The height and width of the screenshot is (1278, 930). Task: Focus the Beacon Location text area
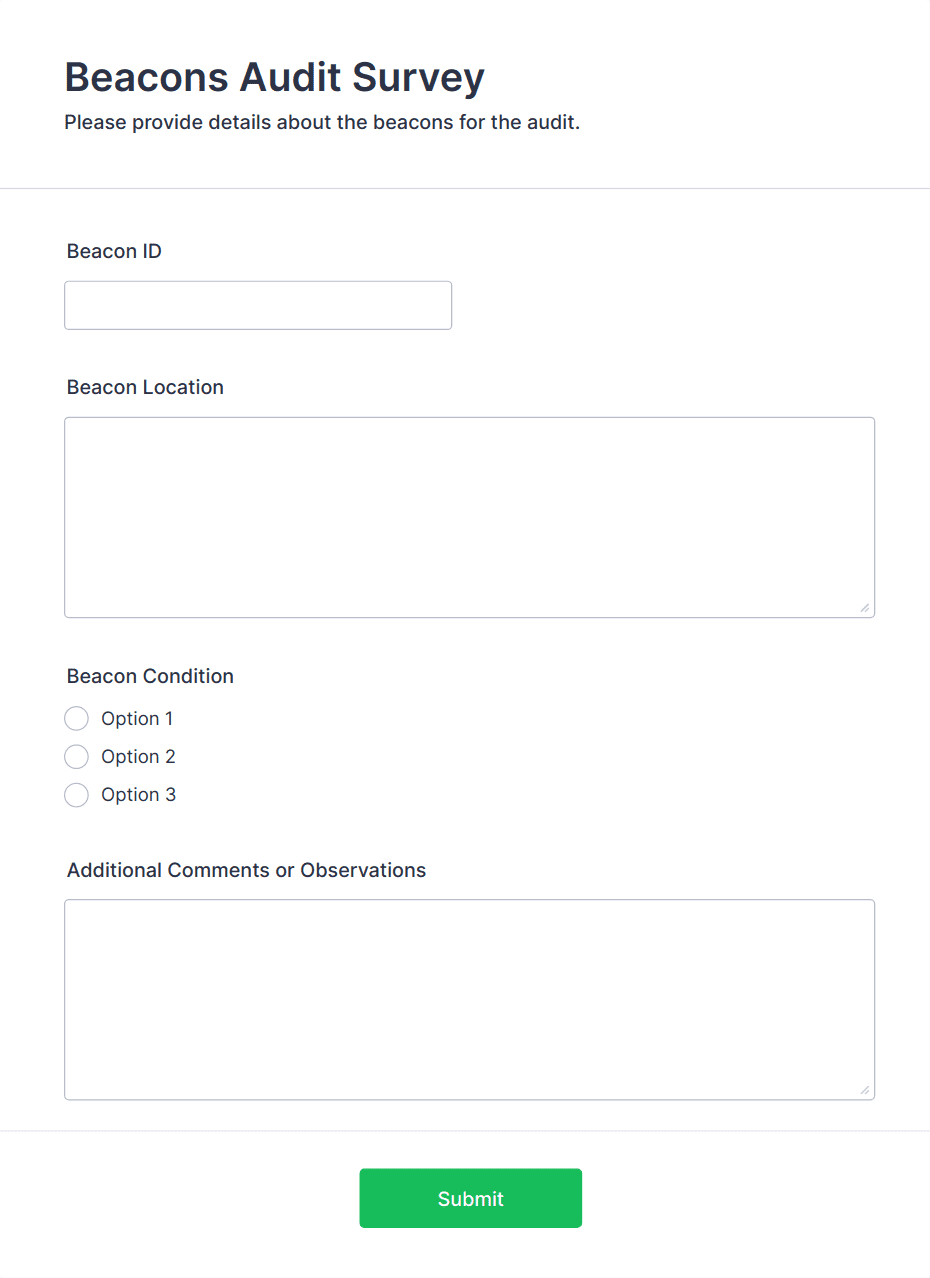coord(469,517)
